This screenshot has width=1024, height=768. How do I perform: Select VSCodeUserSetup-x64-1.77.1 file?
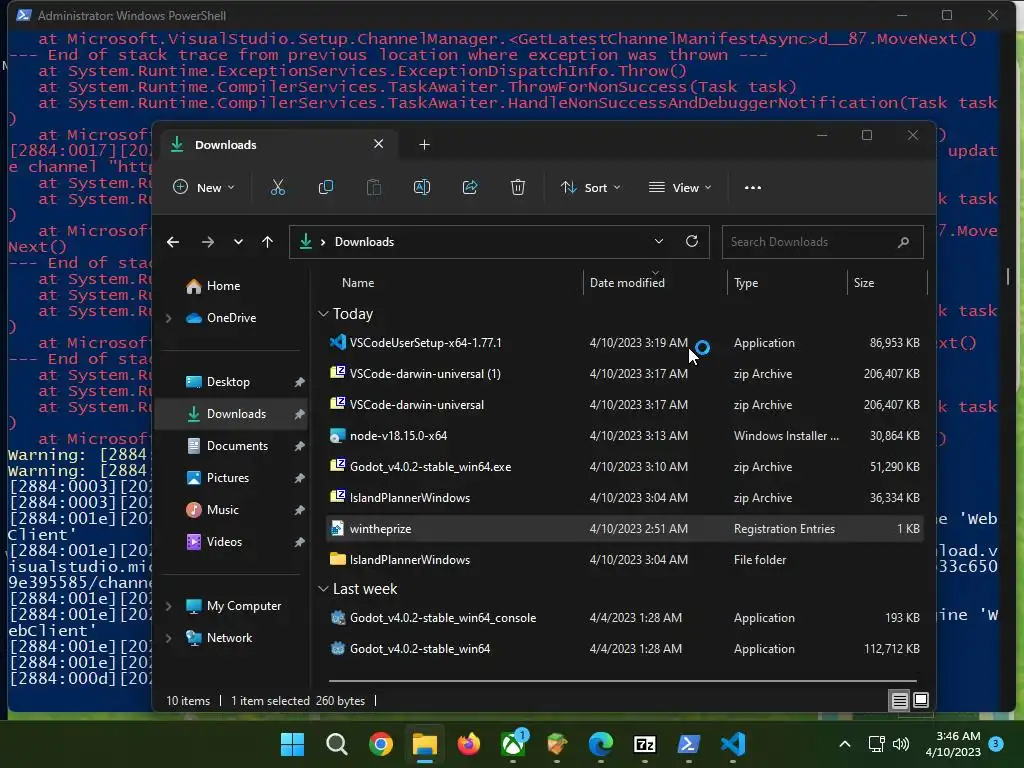click(x=624, y=343)
